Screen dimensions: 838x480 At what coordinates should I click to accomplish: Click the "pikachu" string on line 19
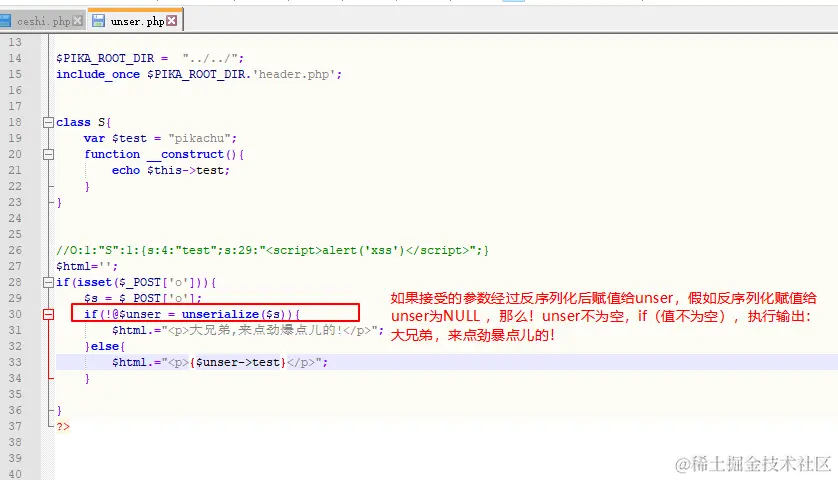click(200, 138)
